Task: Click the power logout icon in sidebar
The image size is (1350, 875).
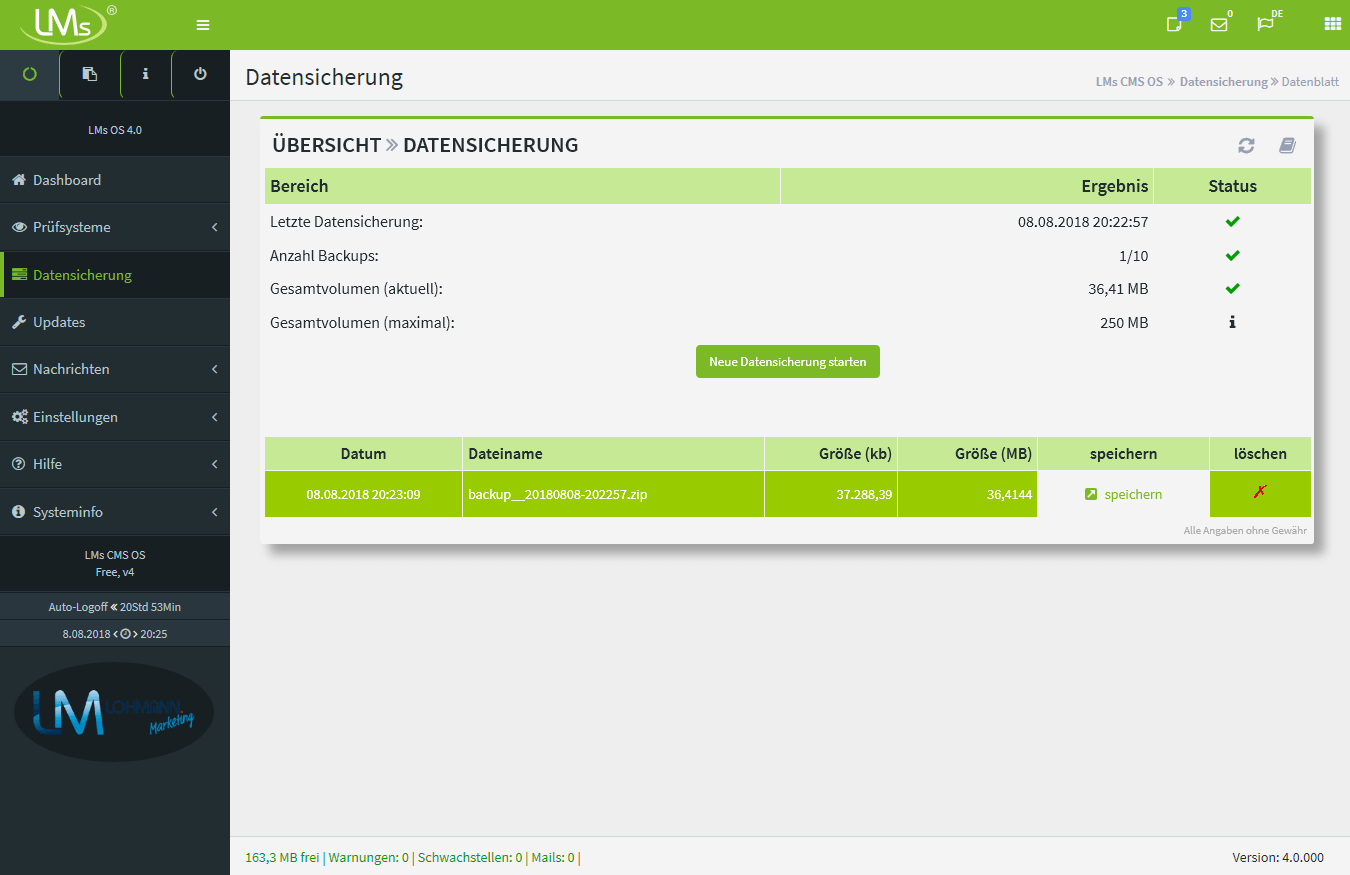Action: (200, 74)
